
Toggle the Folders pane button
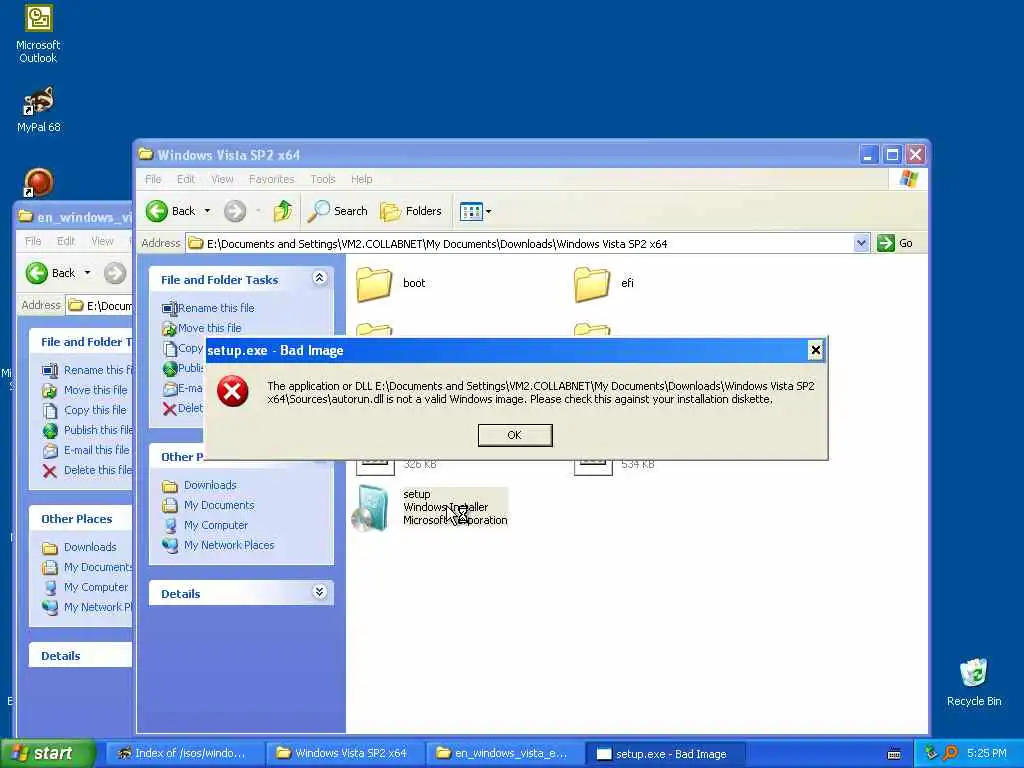point(411,211)
